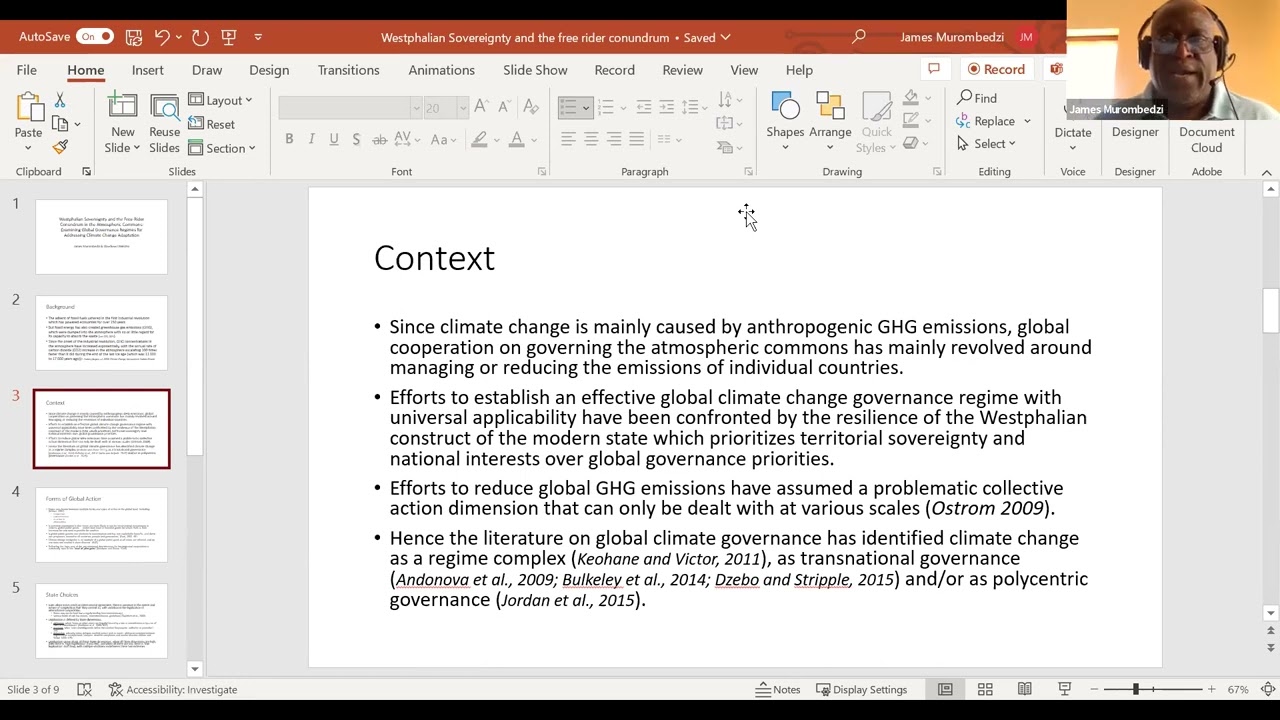Click Accessibility: Investigate in status bar

pyautogui.click(x=173, y=689)
